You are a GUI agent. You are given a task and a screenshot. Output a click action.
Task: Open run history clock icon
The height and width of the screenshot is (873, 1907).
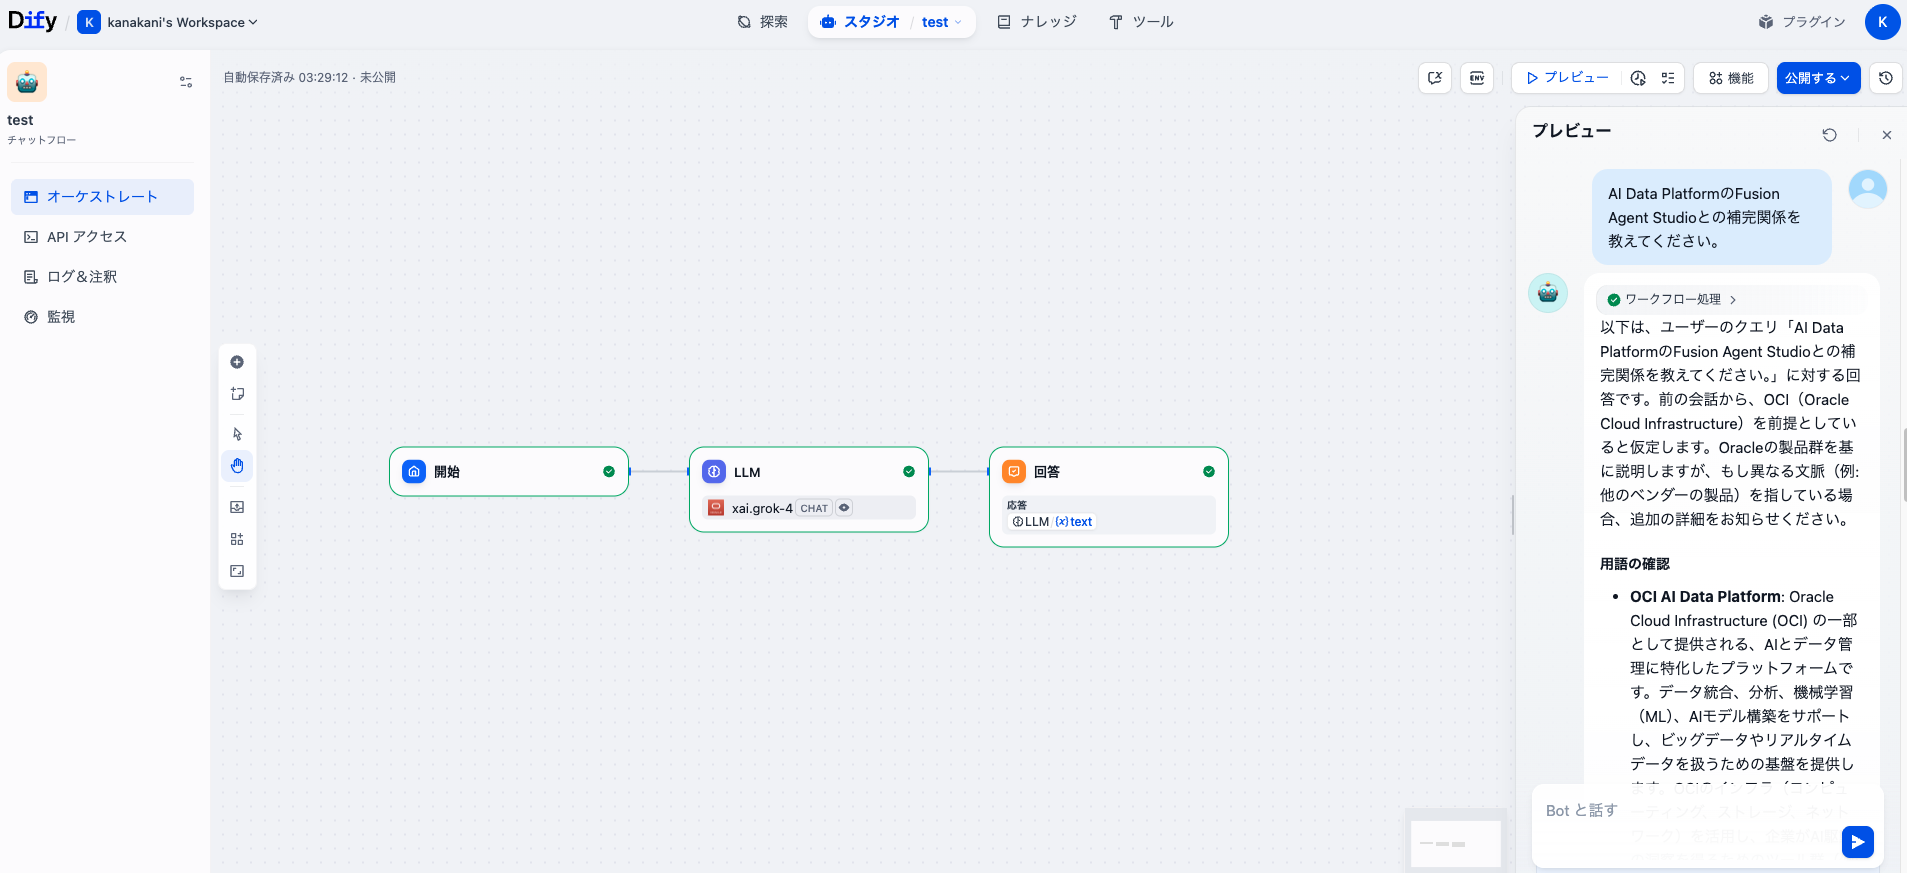pos(1638,78)
